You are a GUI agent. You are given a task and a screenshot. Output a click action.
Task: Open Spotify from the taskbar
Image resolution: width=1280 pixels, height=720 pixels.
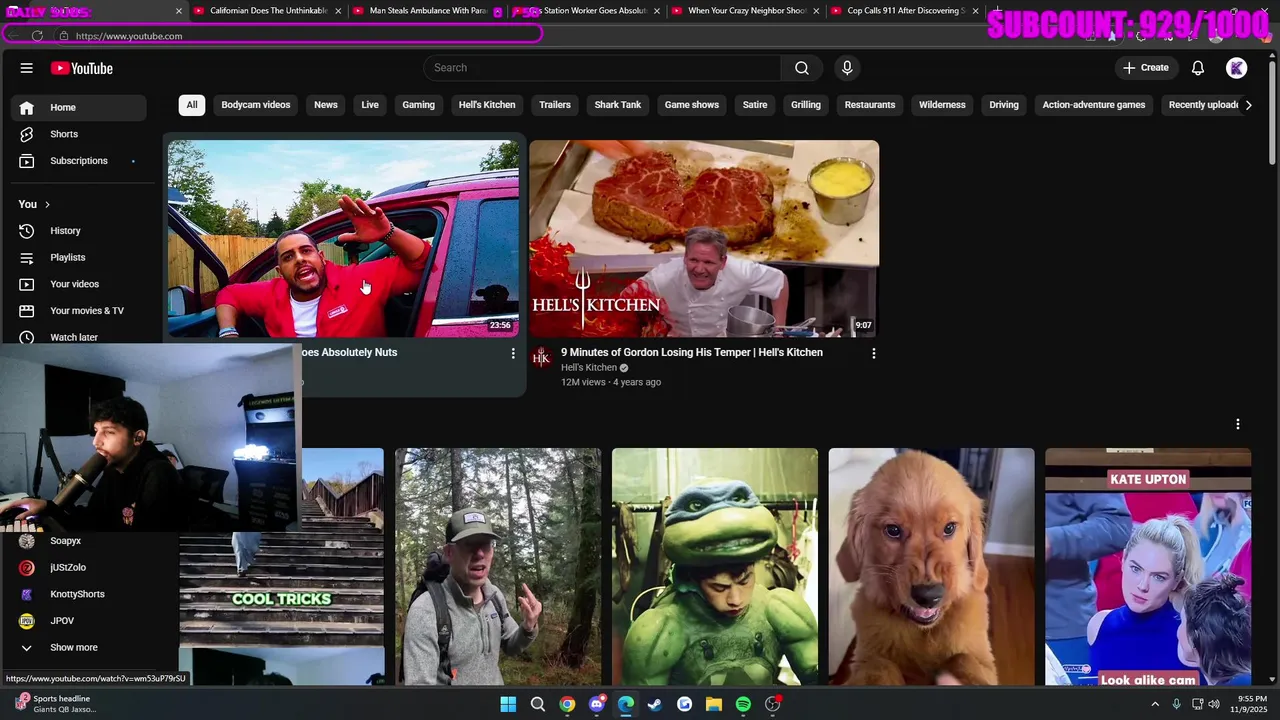point(743,704)
